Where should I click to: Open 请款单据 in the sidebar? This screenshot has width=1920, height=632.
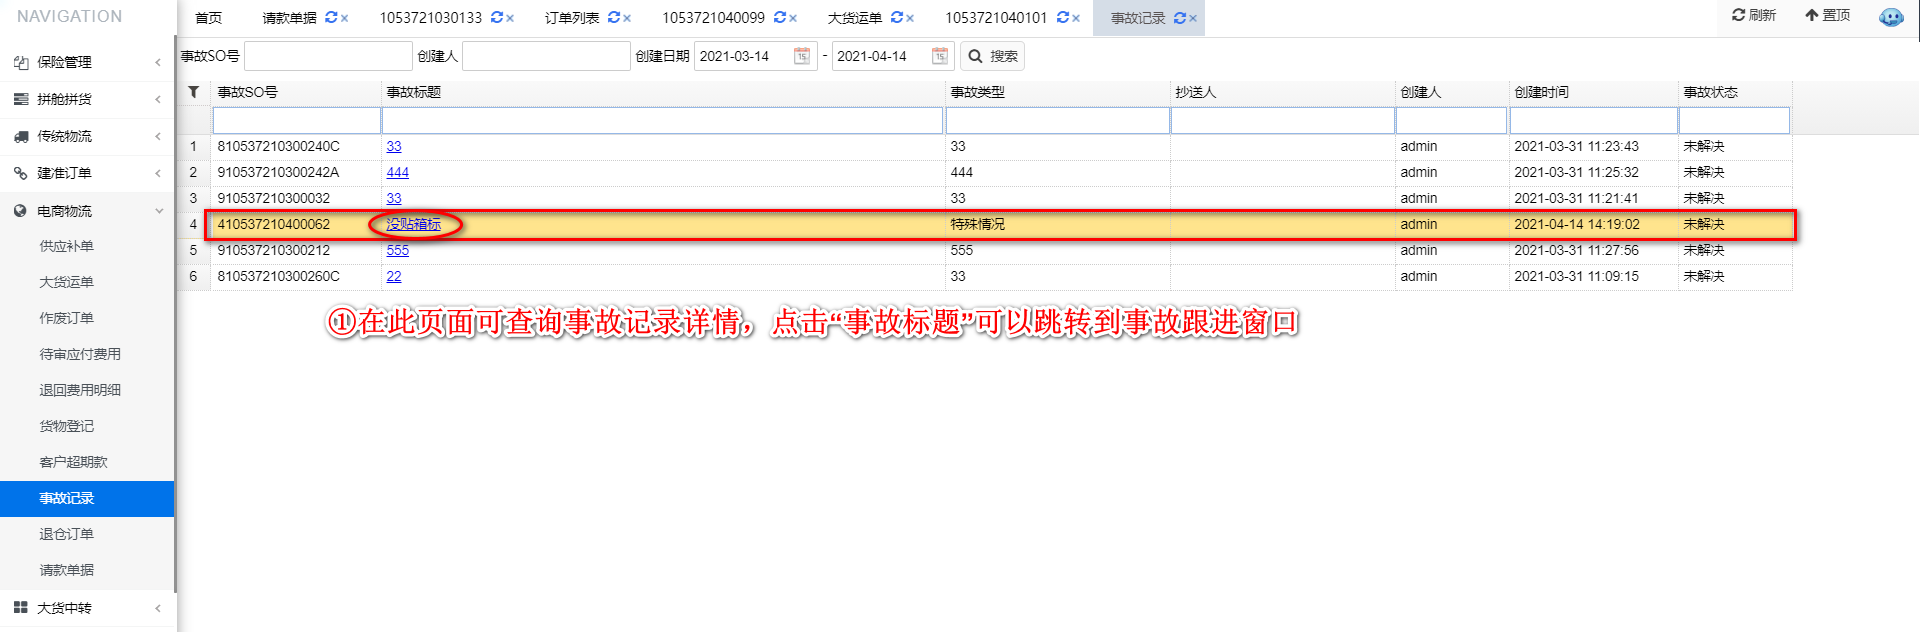[67, 570]
